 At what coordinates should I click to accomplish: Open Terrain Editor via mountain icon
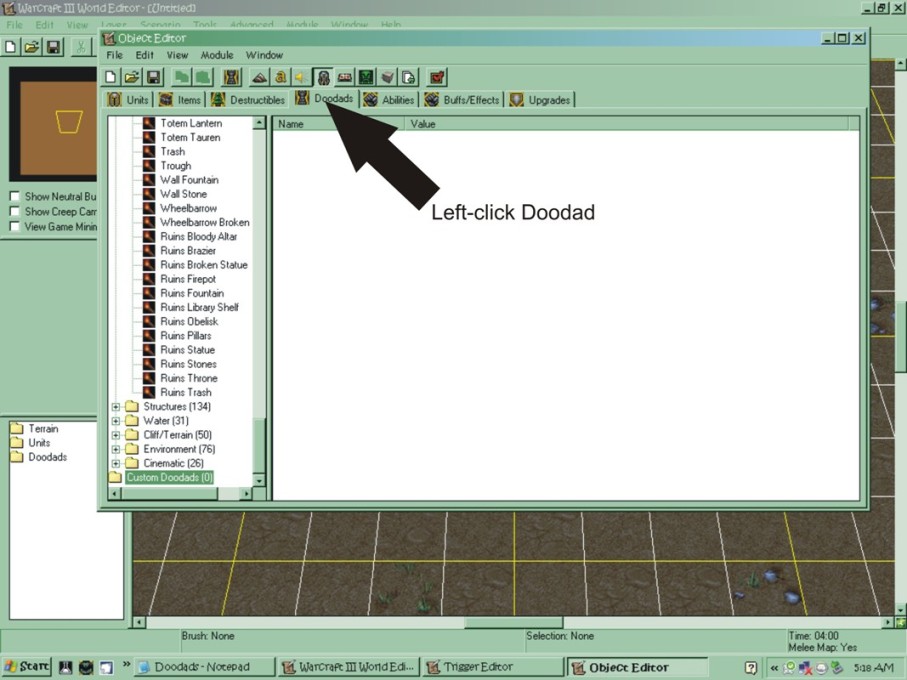point(259,77)
